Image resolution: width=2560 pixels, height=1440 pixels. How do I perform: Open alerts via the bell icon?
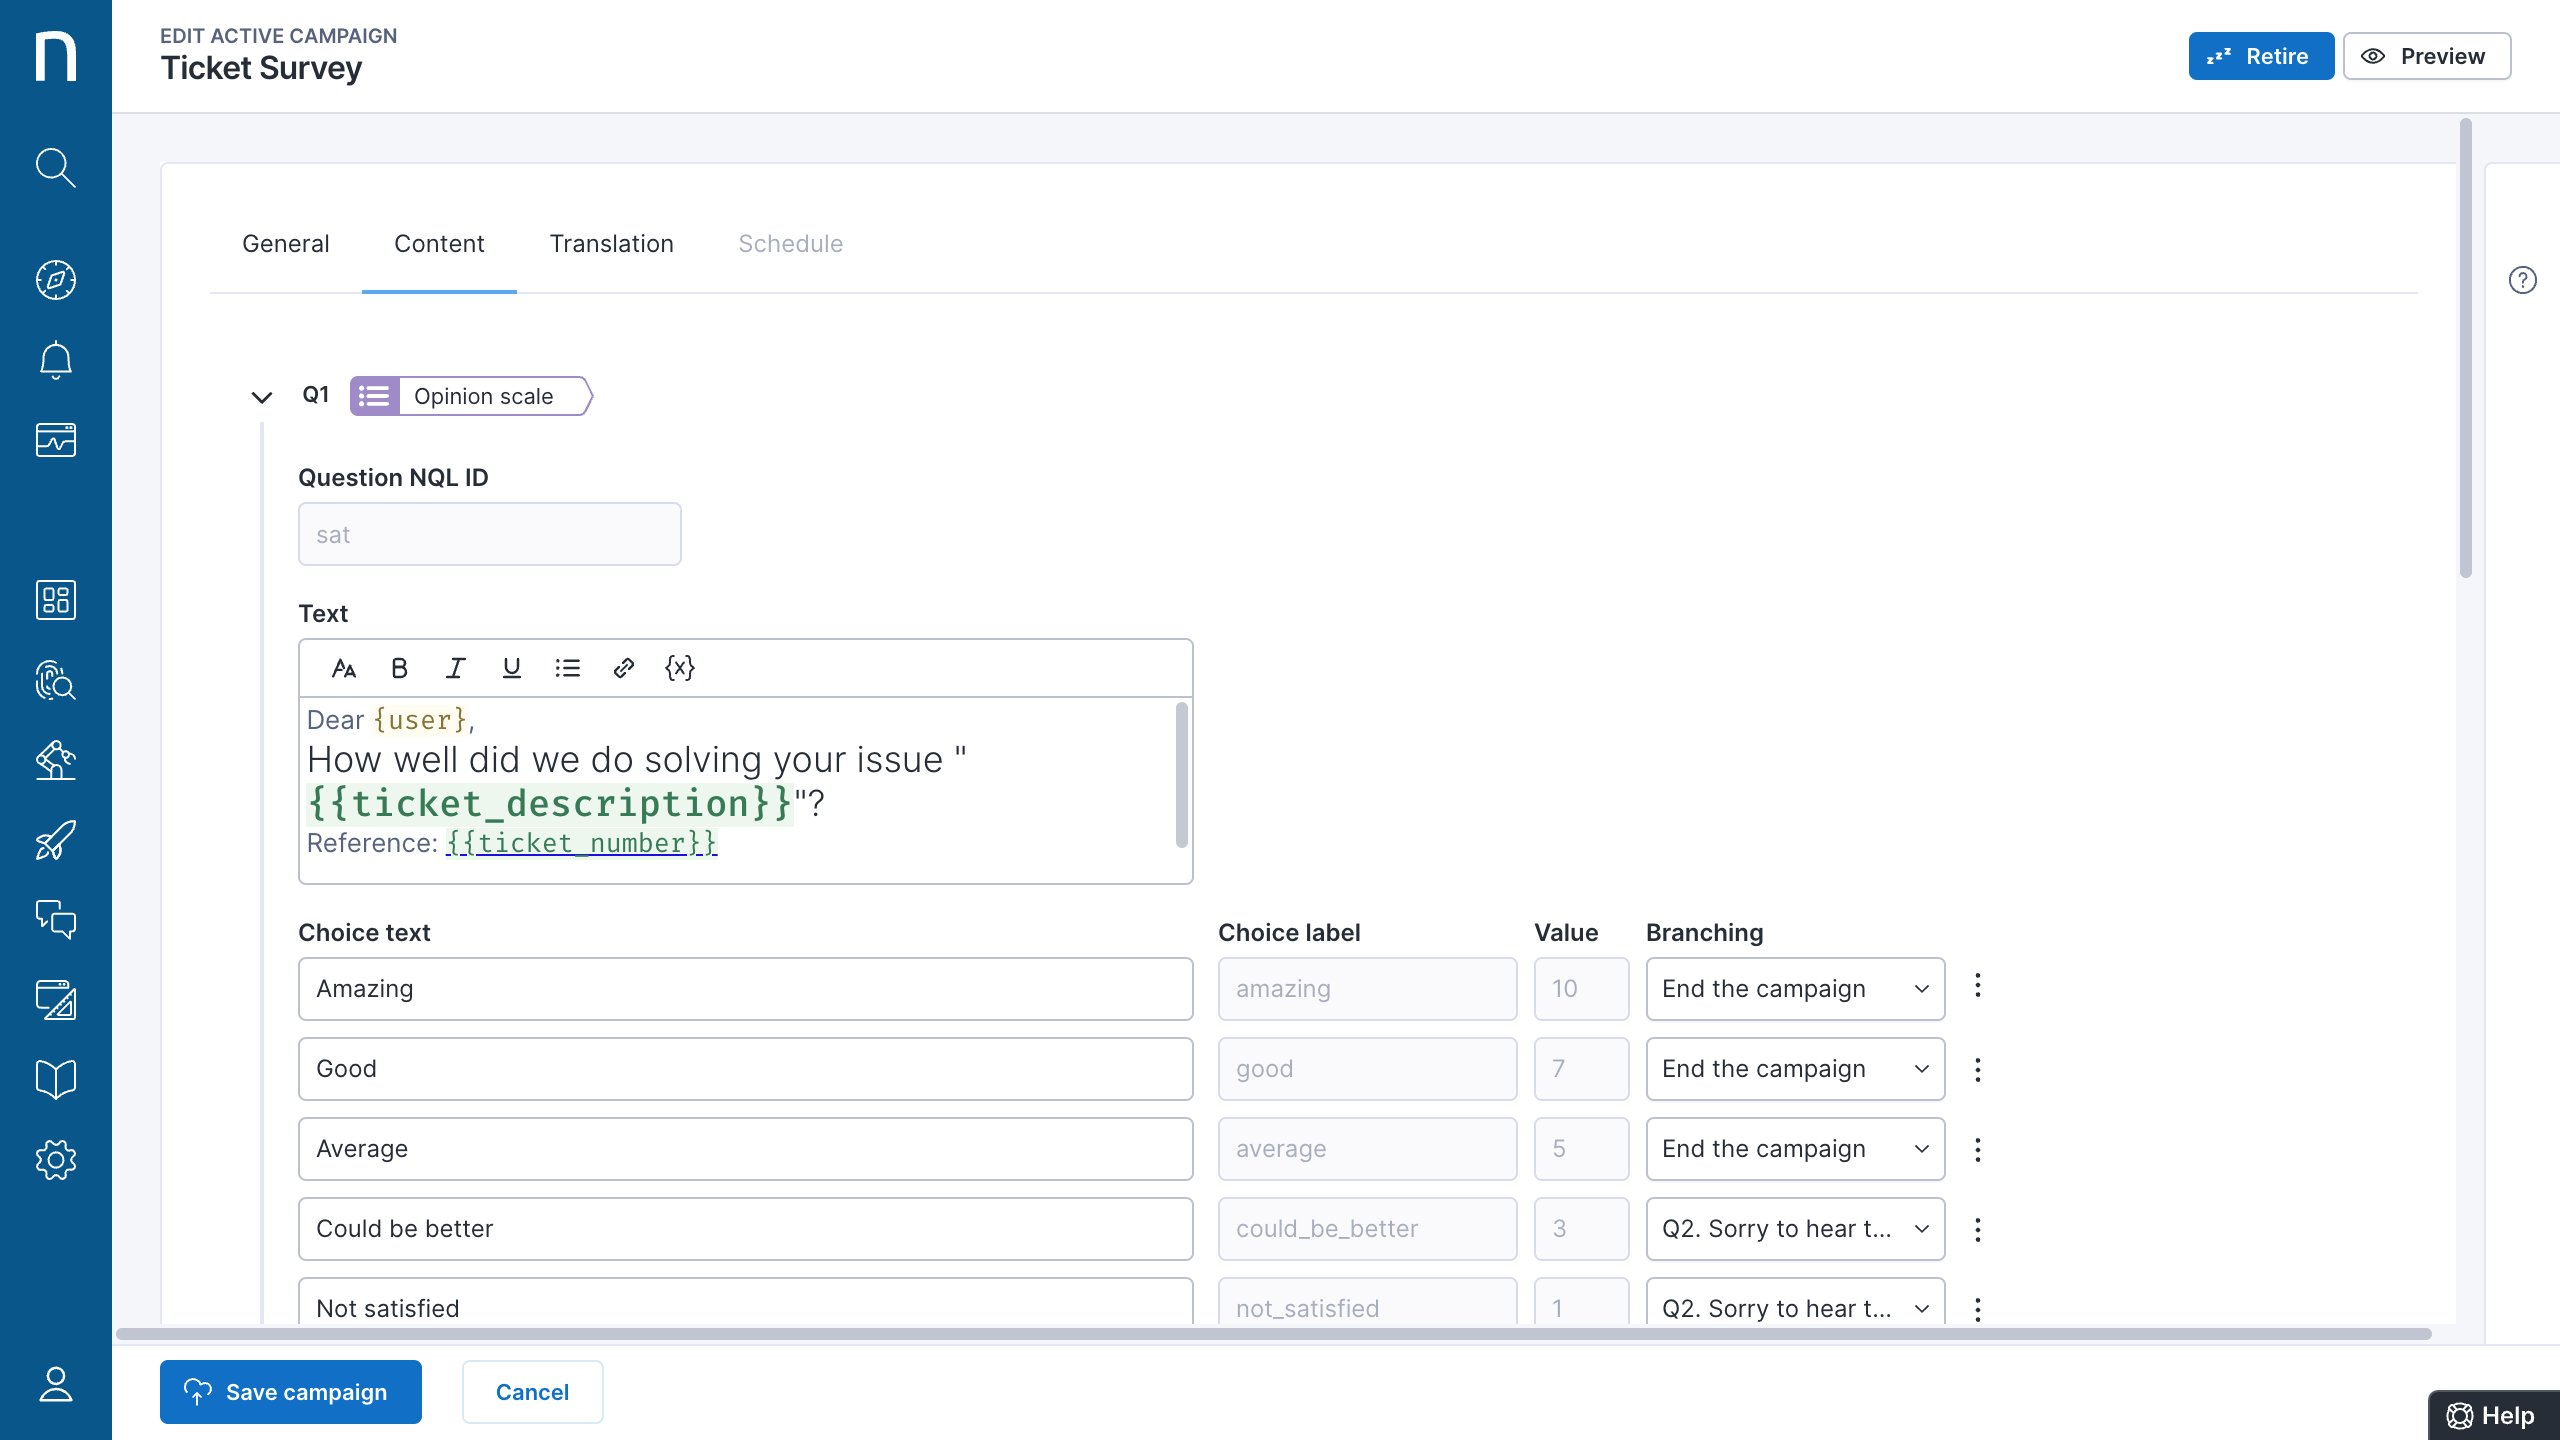click(x=55, y=360)
